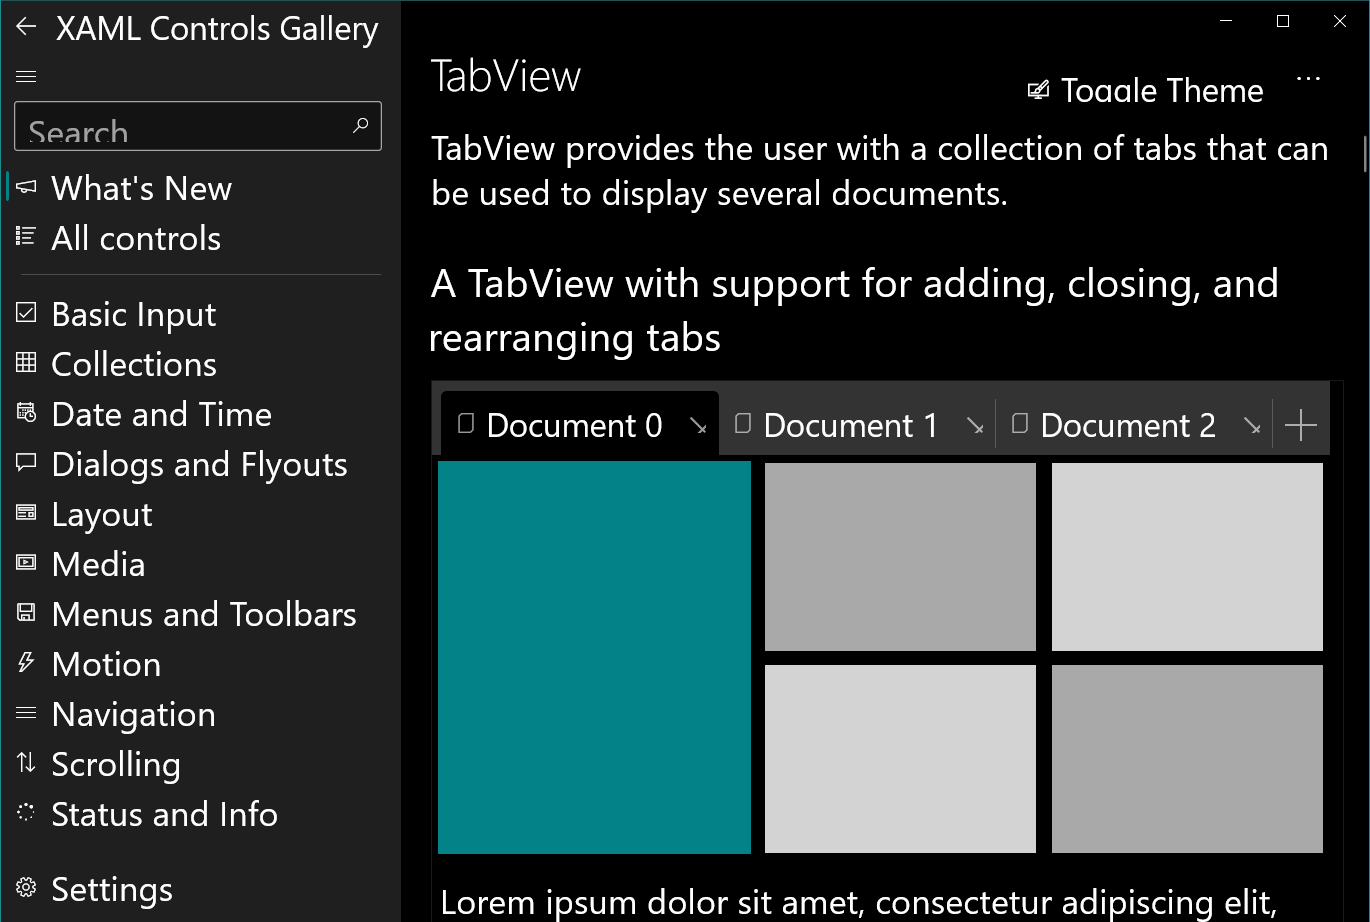Add a new tab with plus button
The width and height of the screenshot is (1370, 922).
pyautogui.click(x=1301, y=425)
